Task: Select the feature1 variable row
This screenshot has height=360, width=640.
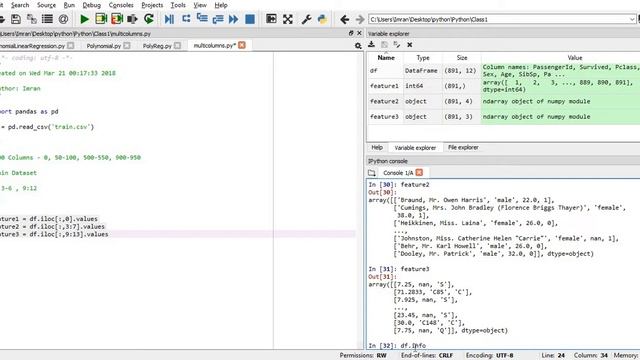Action: click(x=504, y=86)
